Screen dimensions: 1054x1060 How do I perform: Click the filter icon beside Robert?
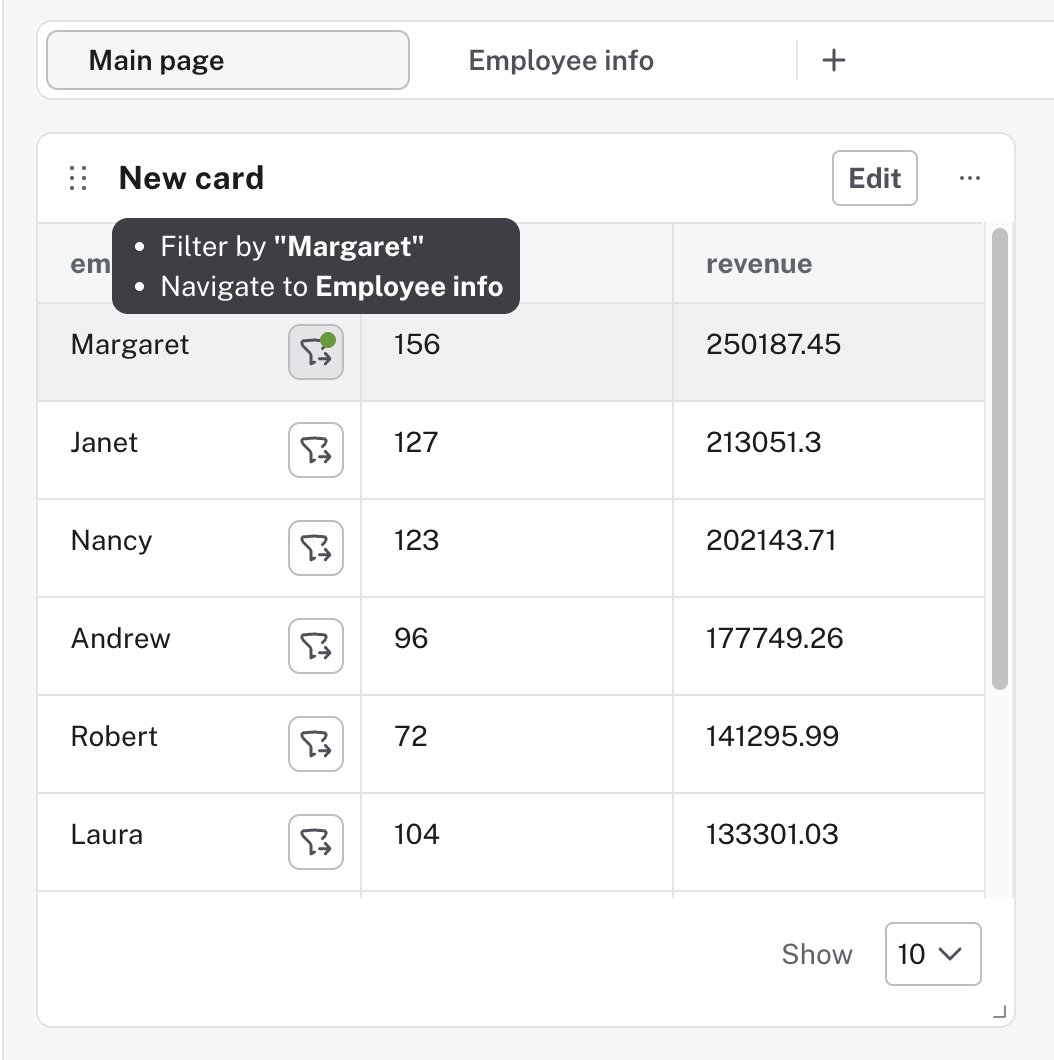316,744
